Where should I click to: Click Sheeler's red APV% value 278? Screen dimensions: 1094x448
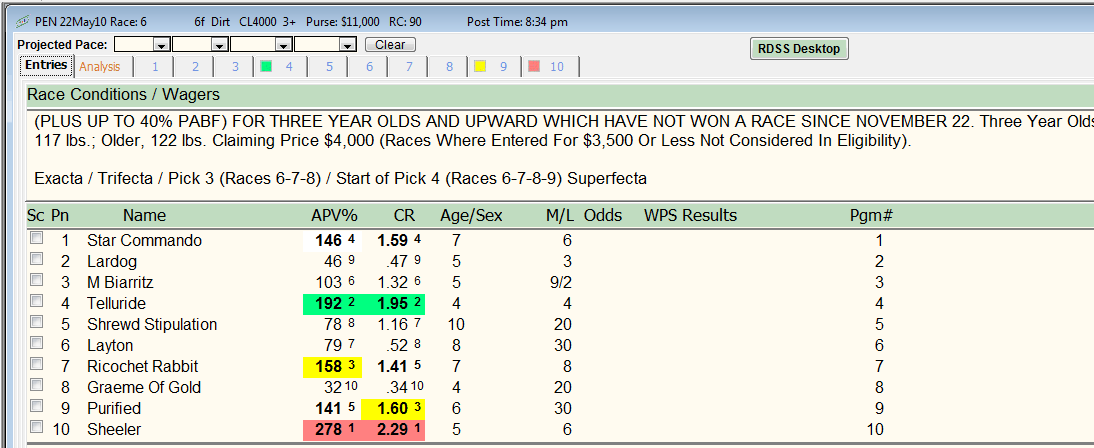pyautogui.click(x=331, y=429)
